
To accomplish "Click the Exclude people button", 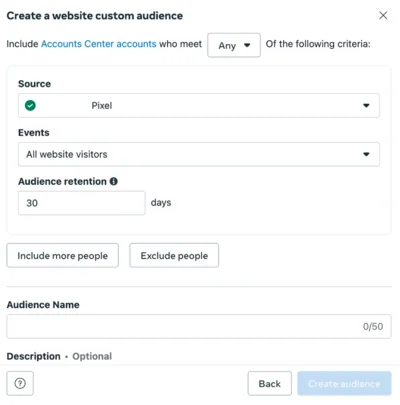I will tap(174, 255).
